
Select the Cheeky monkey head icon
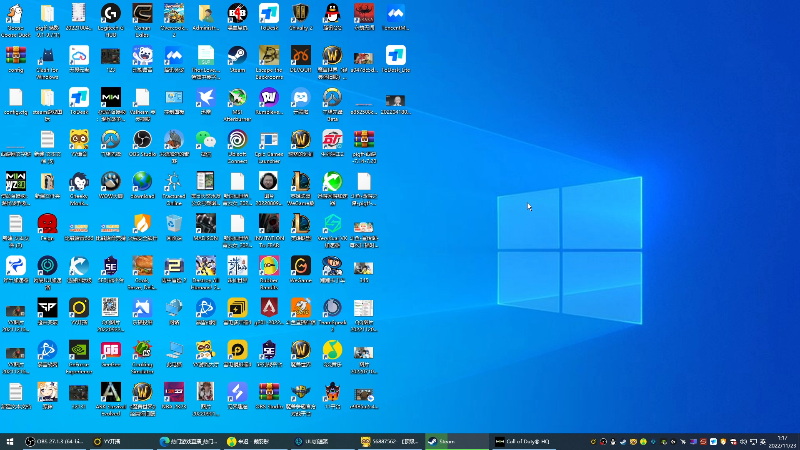[x=79, y=189]
